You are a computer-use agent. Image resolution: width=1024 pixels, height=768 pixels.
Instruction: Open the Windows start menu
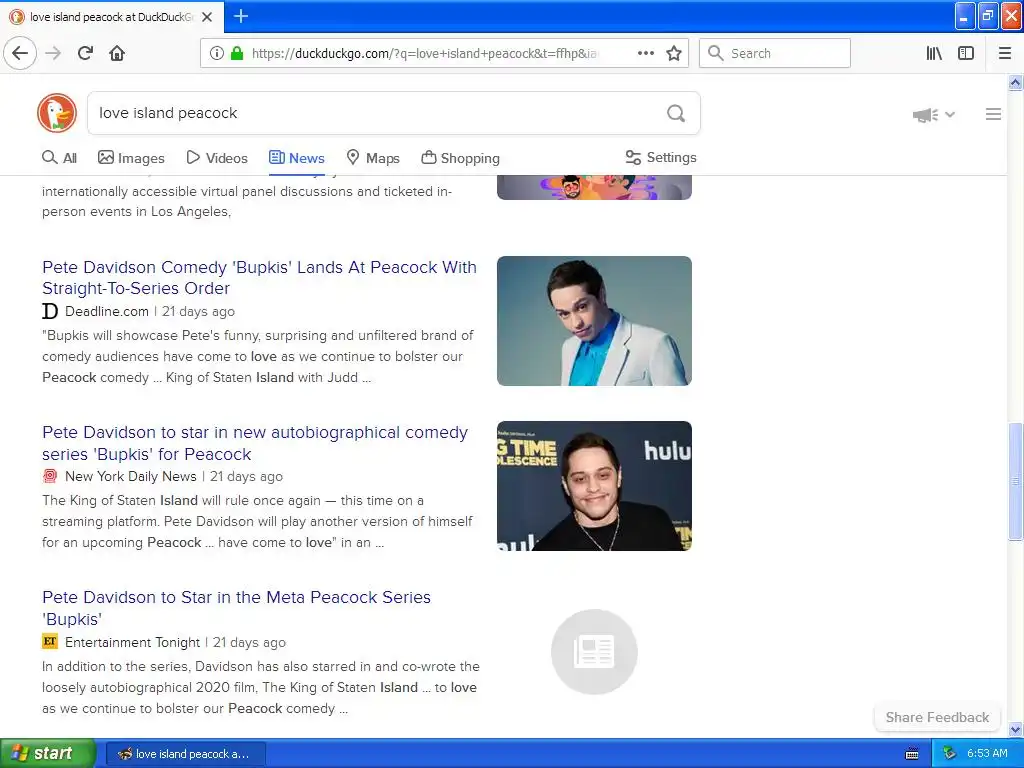pyautogui.click(x=47, y=754)
